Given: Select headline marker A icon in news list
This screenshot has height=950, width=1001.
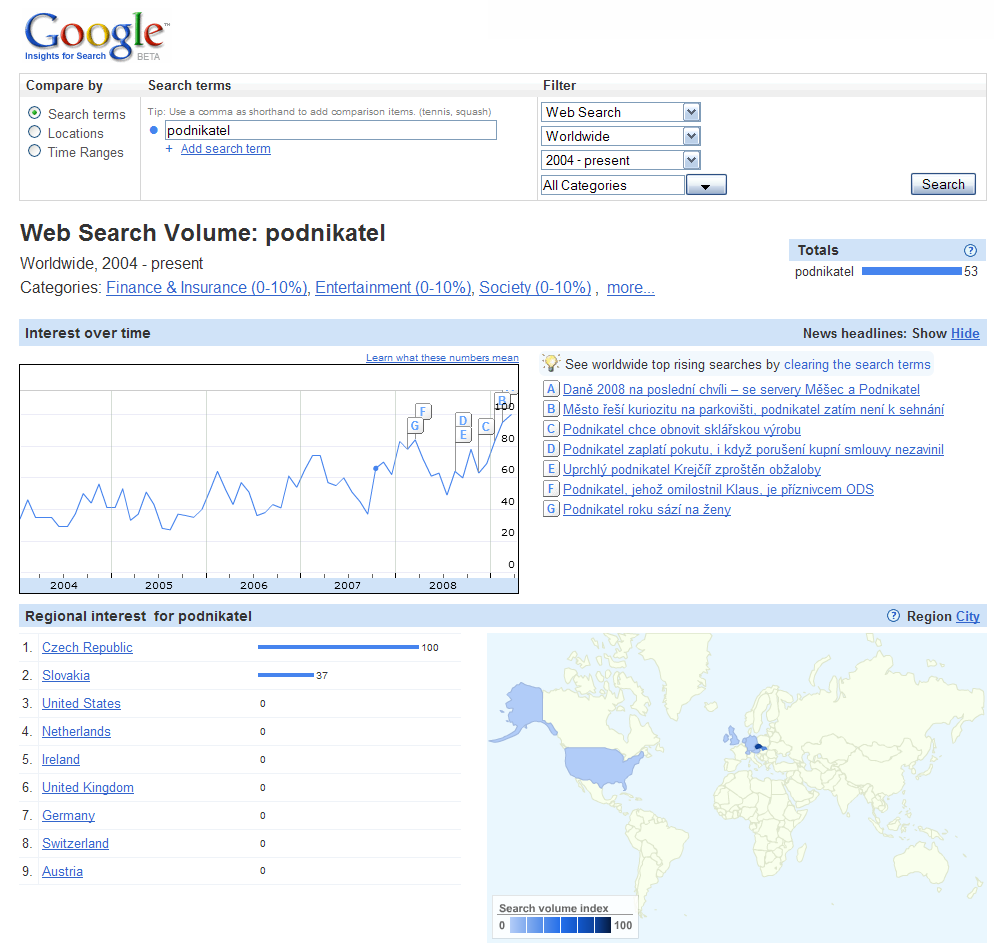Looking at the screenshot, I should [x=551, y=389].
